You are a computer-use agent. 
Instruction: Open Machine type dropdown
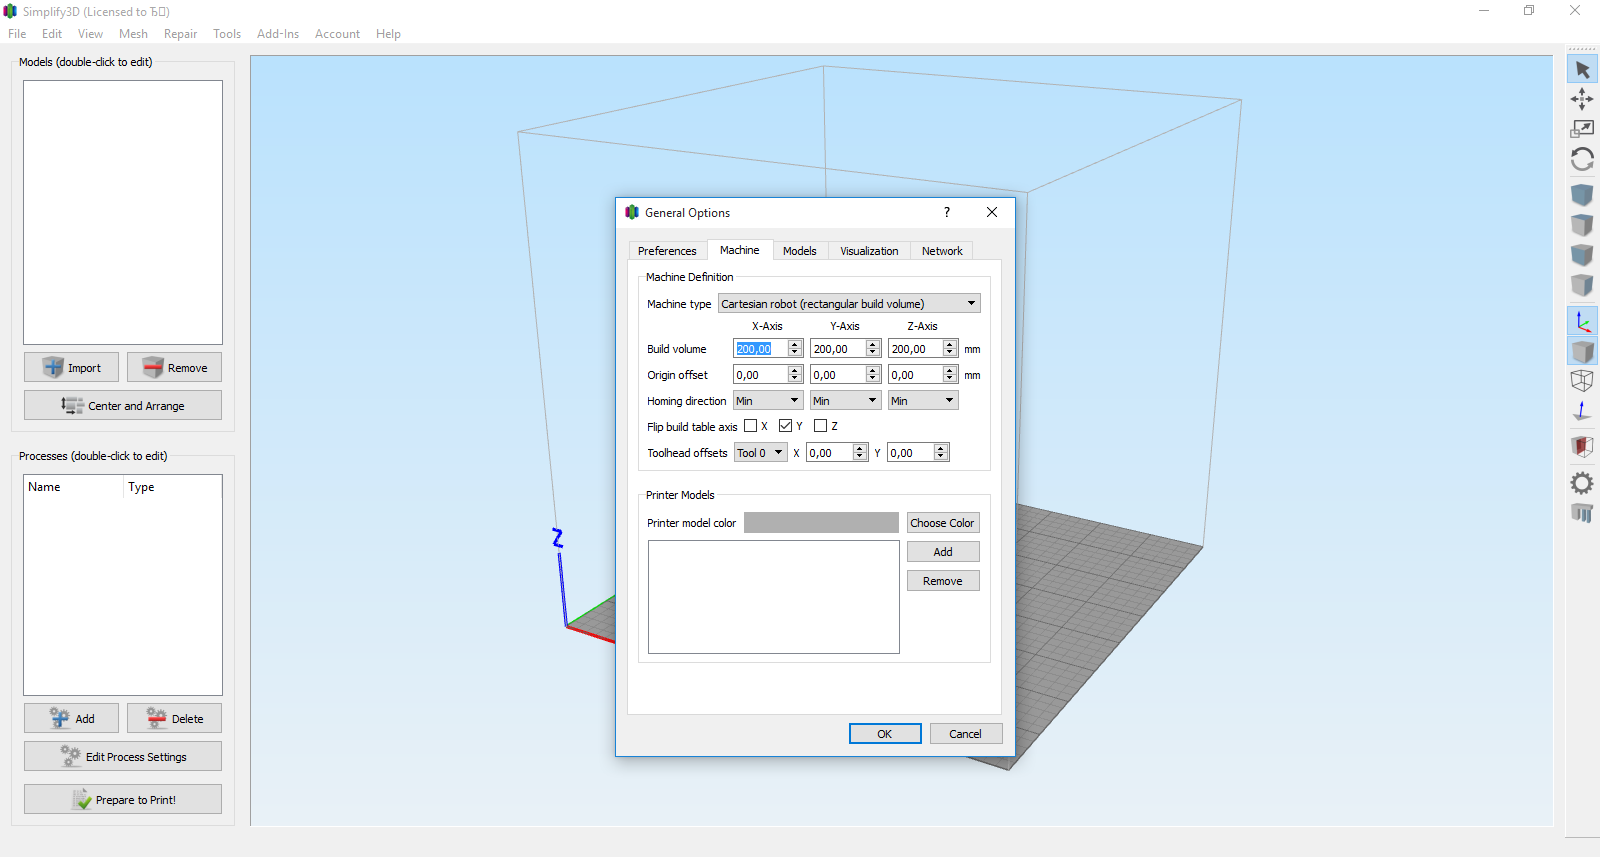point(849,303)
